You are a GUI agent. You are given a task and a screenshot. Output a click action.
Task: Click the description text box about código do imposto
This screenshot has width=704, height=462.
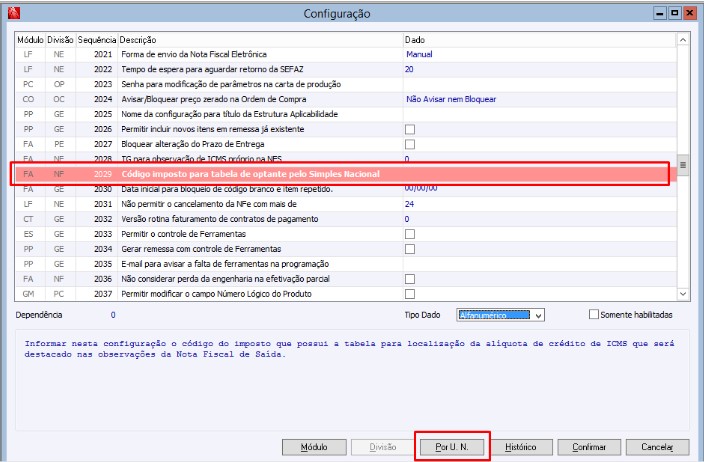[352, 380]
